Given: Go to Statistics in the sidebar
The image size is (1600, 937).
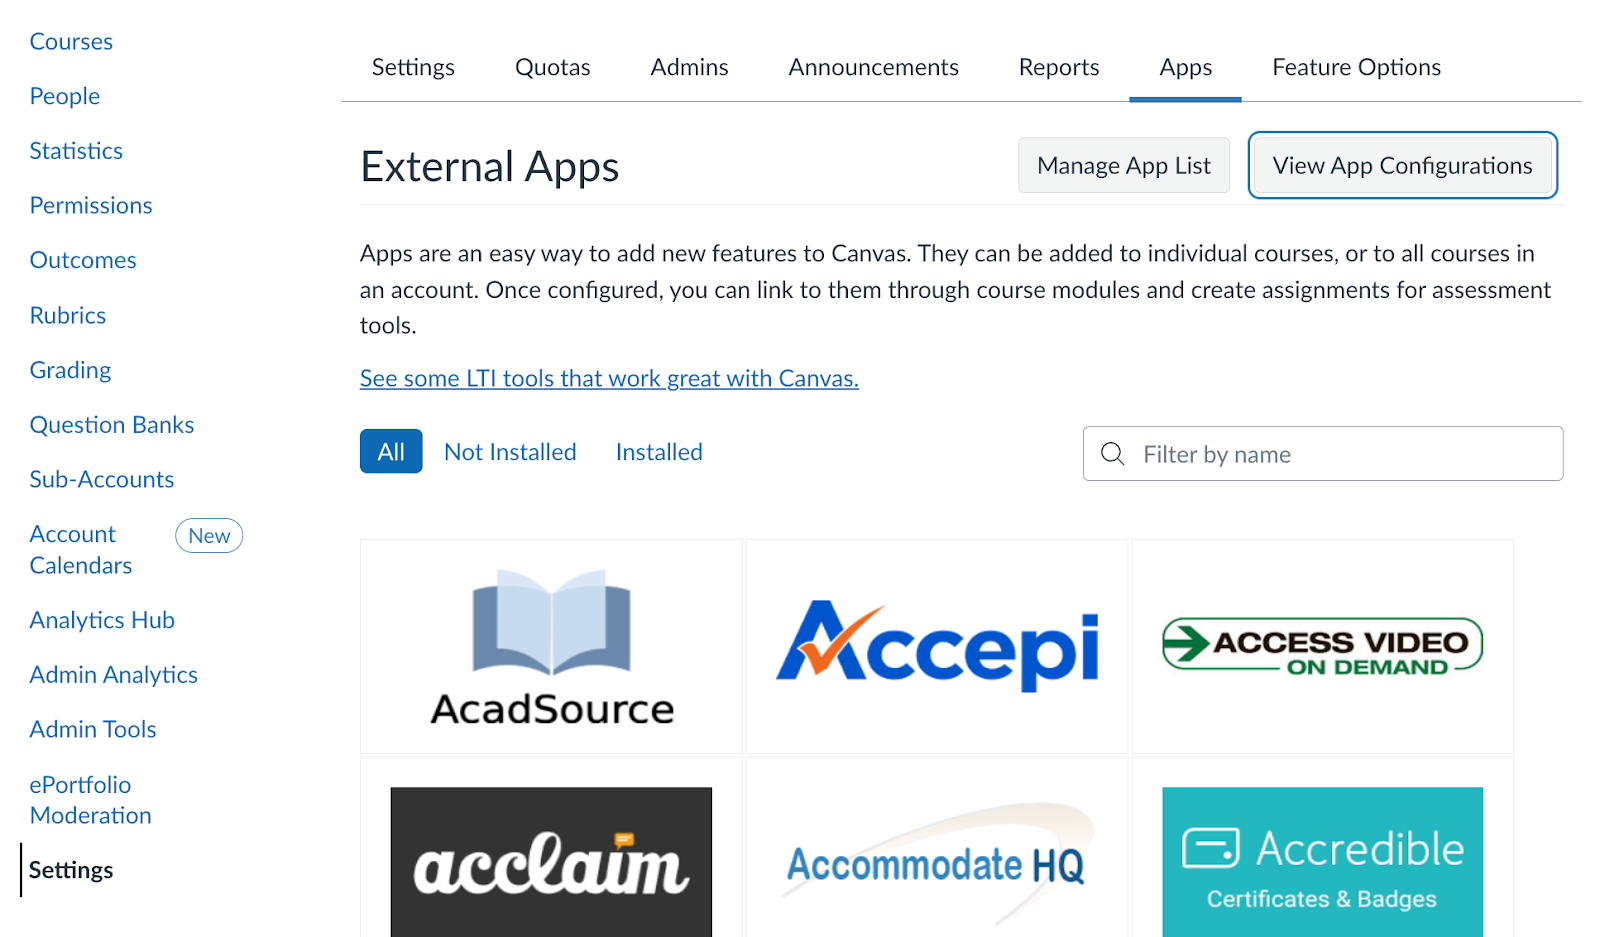Looking at the screenshot, I should [x=76, y=151].
